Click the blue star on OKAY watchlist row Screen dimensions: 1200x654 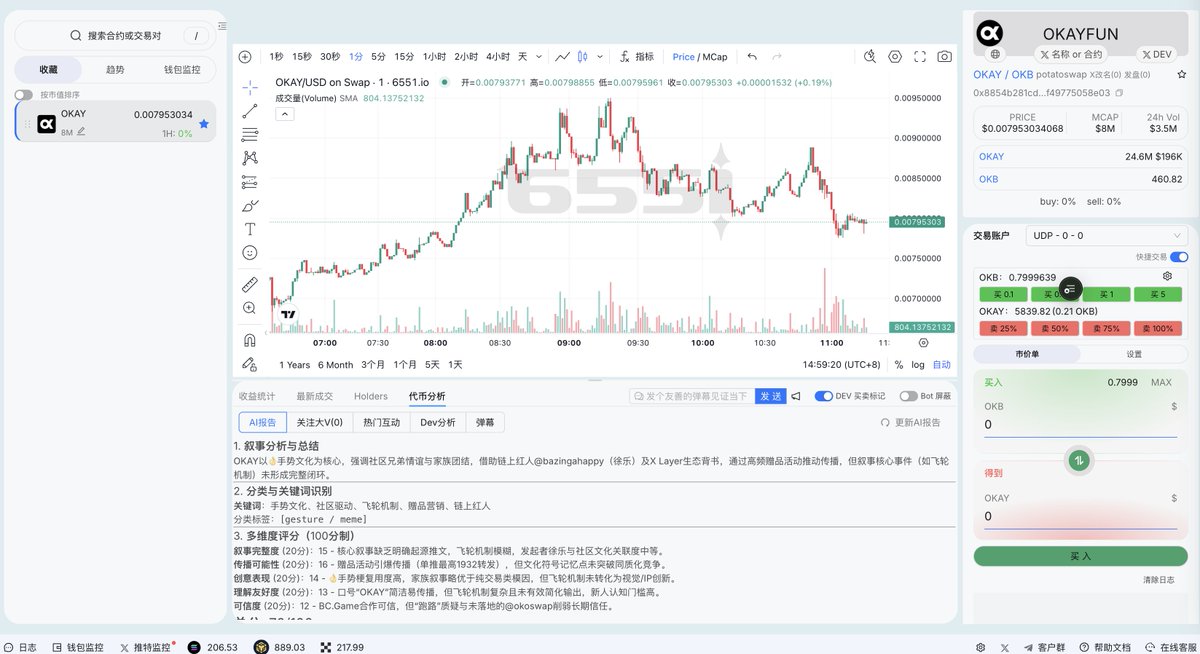[204, 124]
